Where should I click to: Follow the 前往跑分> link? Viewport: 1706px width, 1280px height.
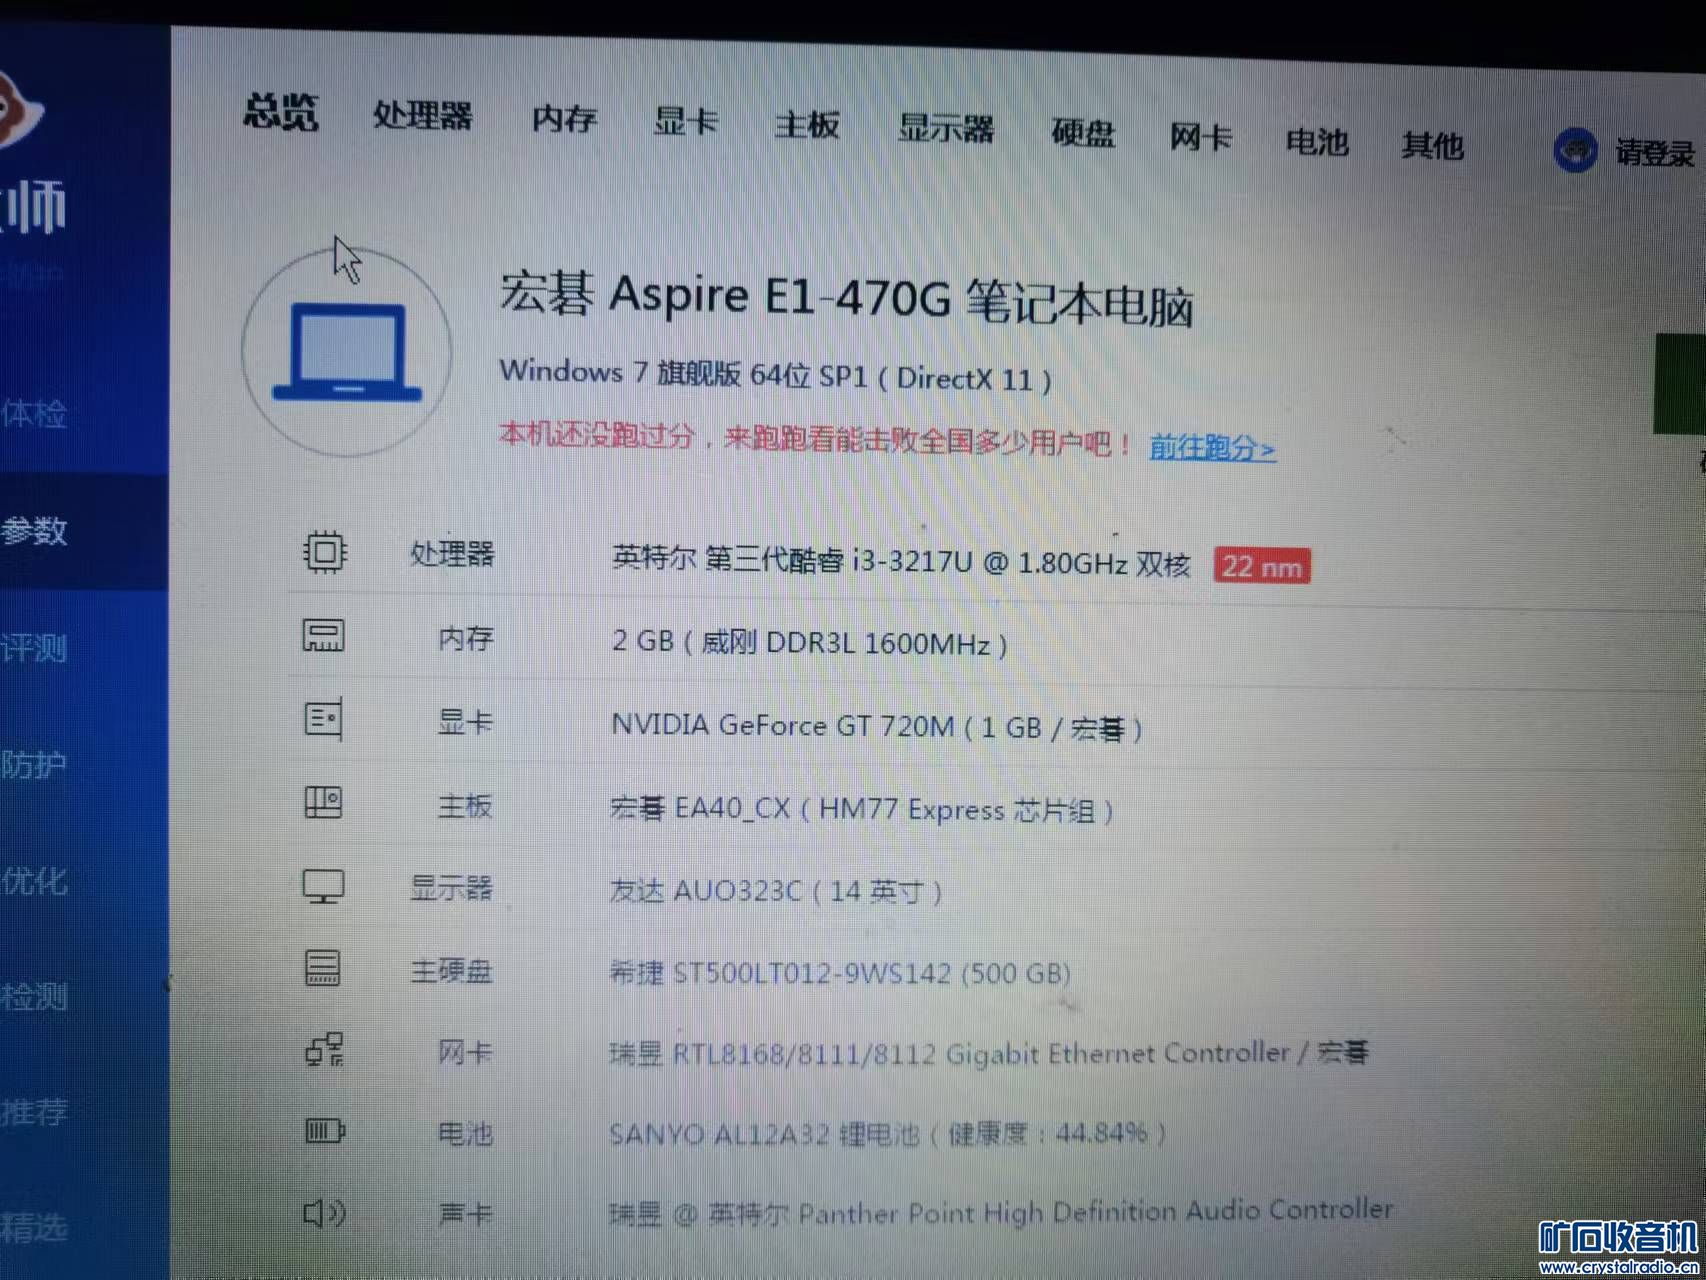[1212, 447]
